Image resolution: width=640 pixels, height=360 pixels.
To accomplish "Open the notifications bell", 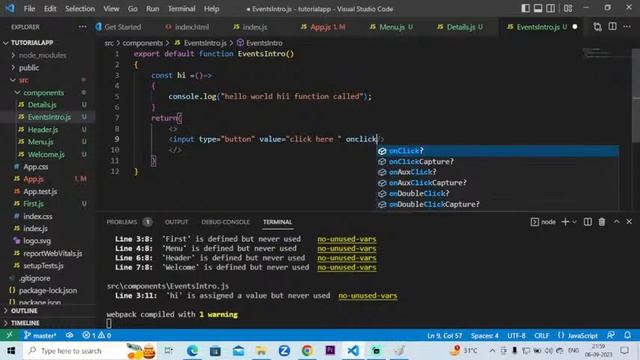I will point(627,335).
